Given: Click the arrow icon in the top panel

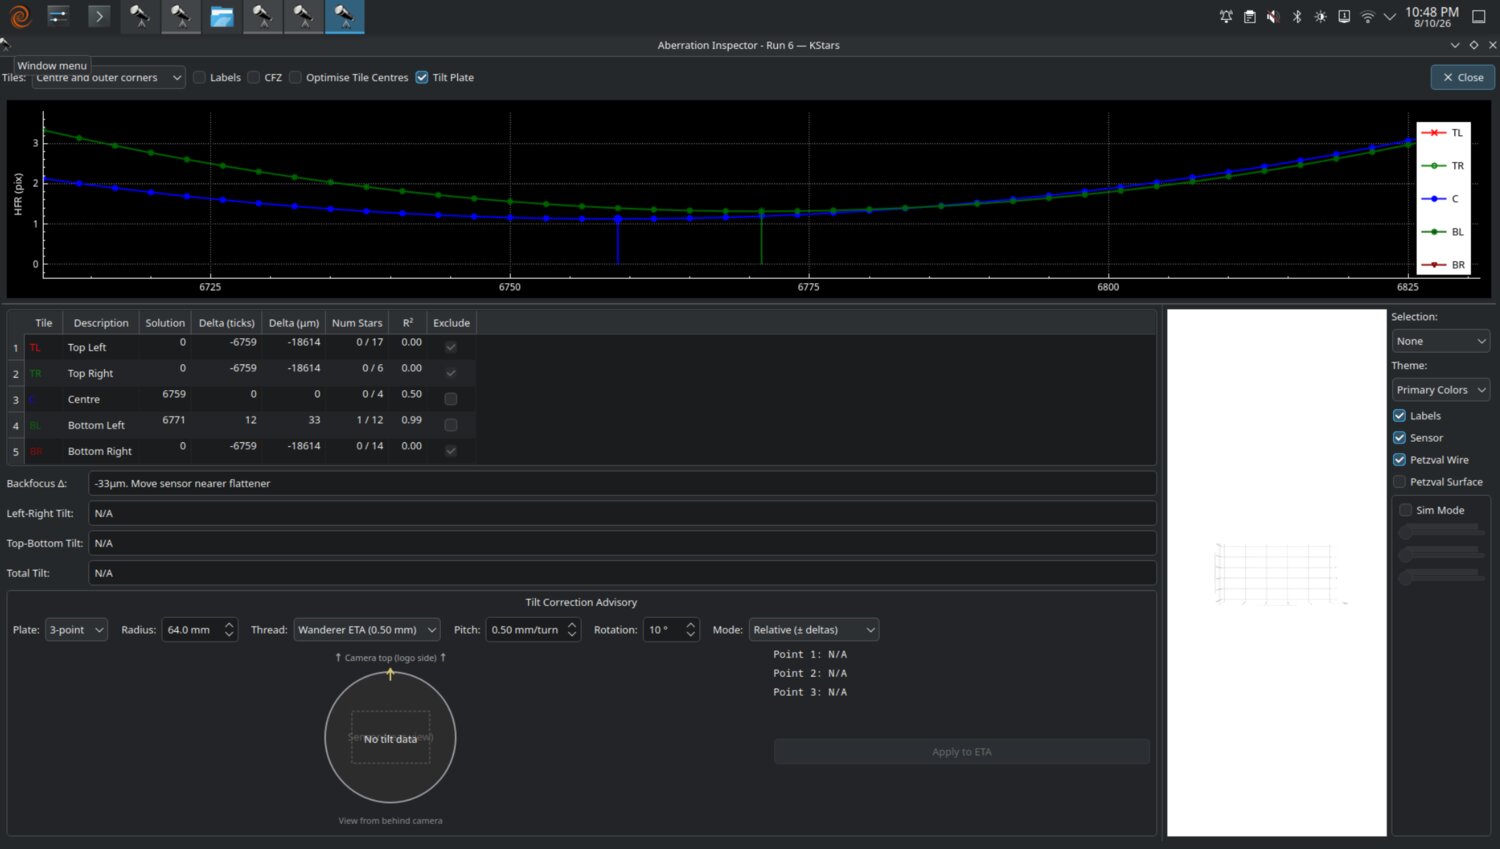Looking at the screenshot, I should [x=98, y=16].
